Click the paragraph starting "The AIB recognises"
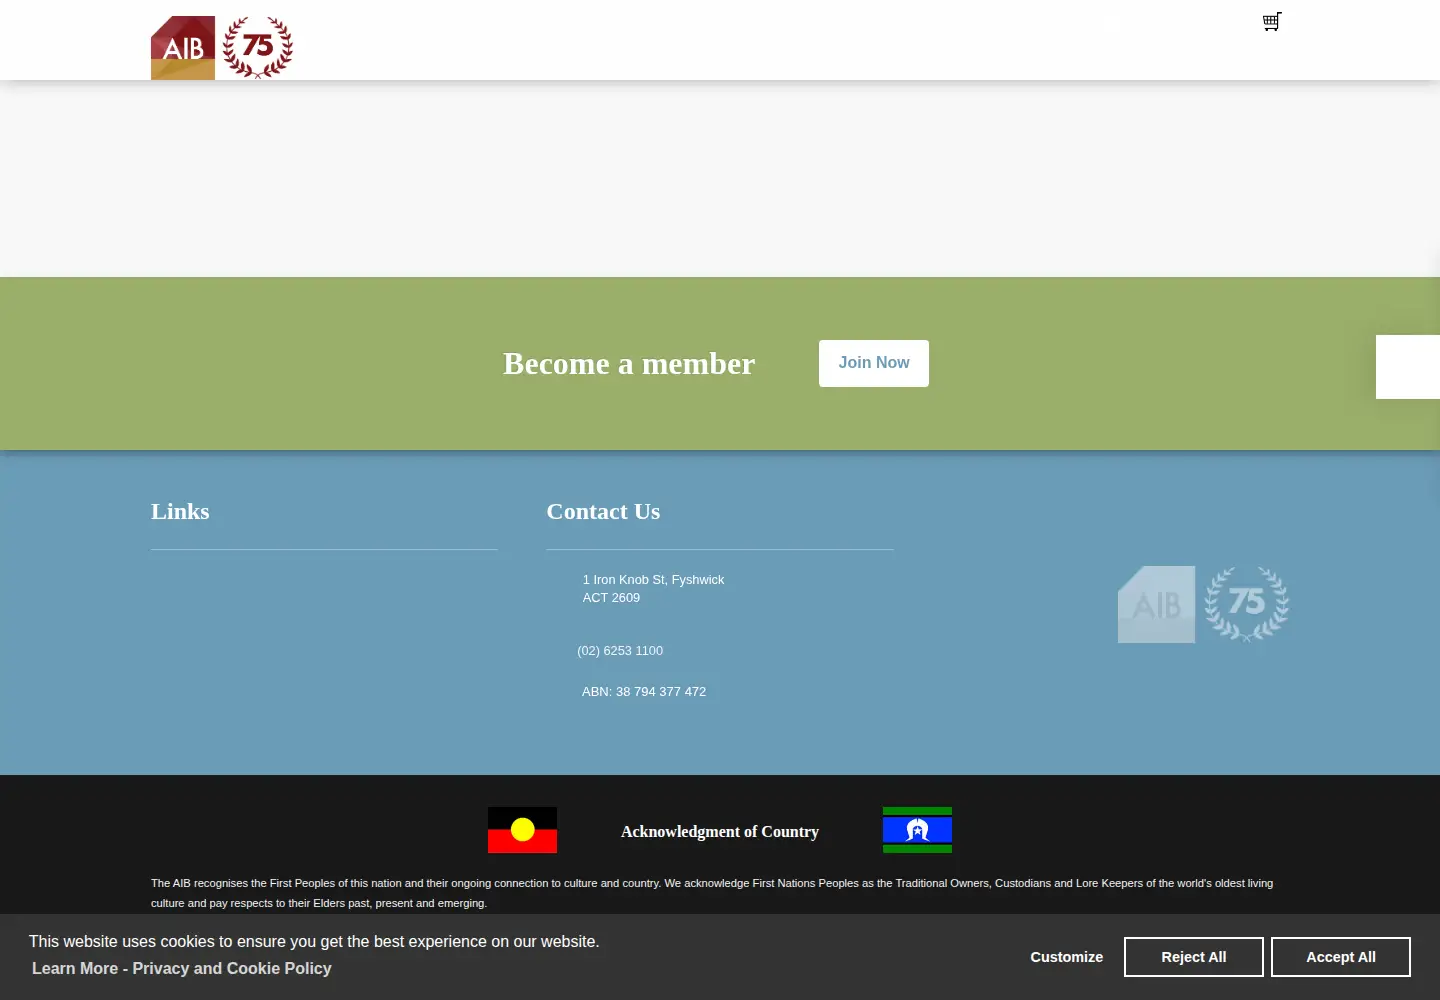The height and width of the screenshot is (1000, 1440). (x=712, y=893)
